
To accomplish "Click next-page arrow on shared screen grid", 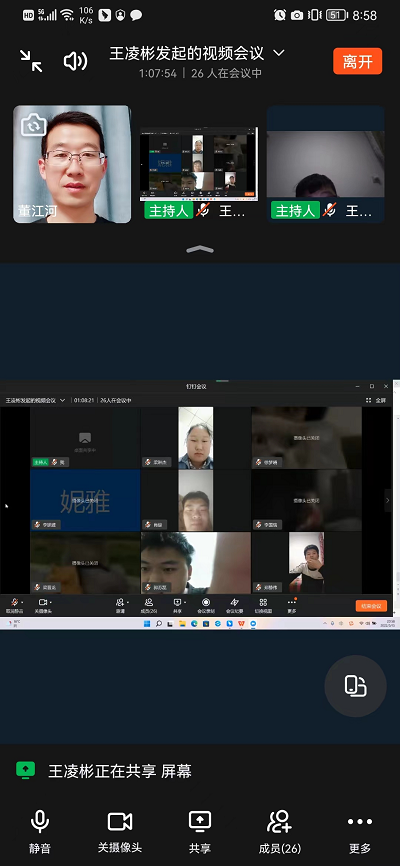I will 388,500.
